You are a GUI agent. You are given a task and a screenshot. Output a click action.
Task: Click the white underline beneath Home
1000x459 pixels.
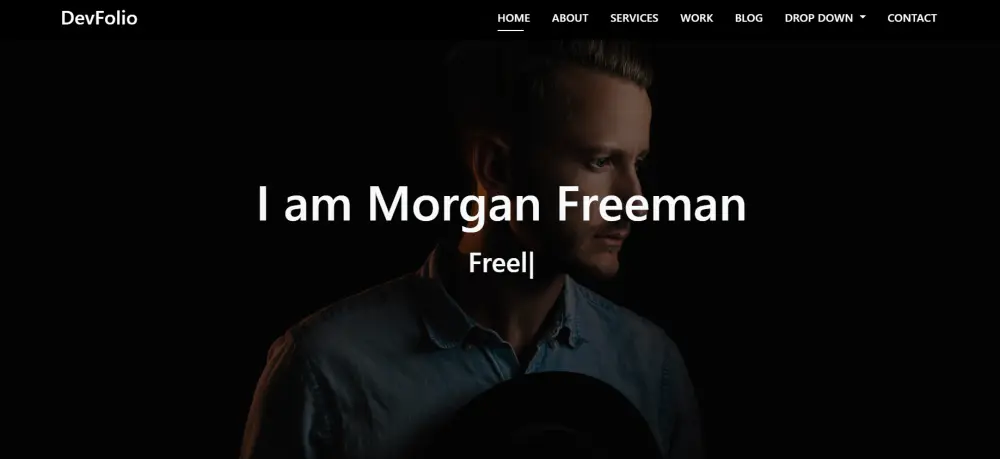pos(510,30)
